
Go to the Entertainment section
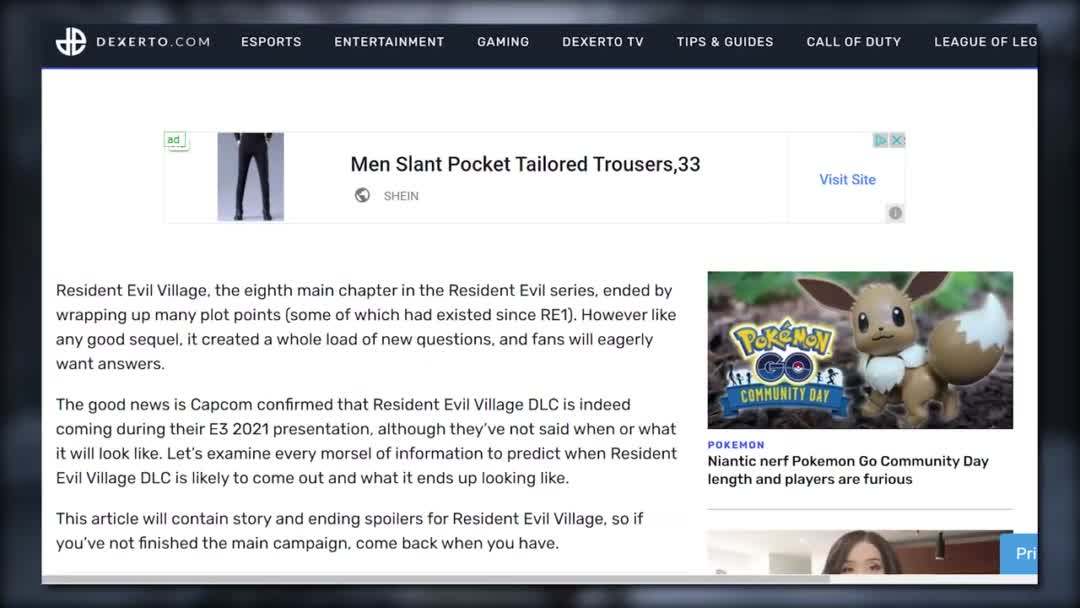pos(389,42)
